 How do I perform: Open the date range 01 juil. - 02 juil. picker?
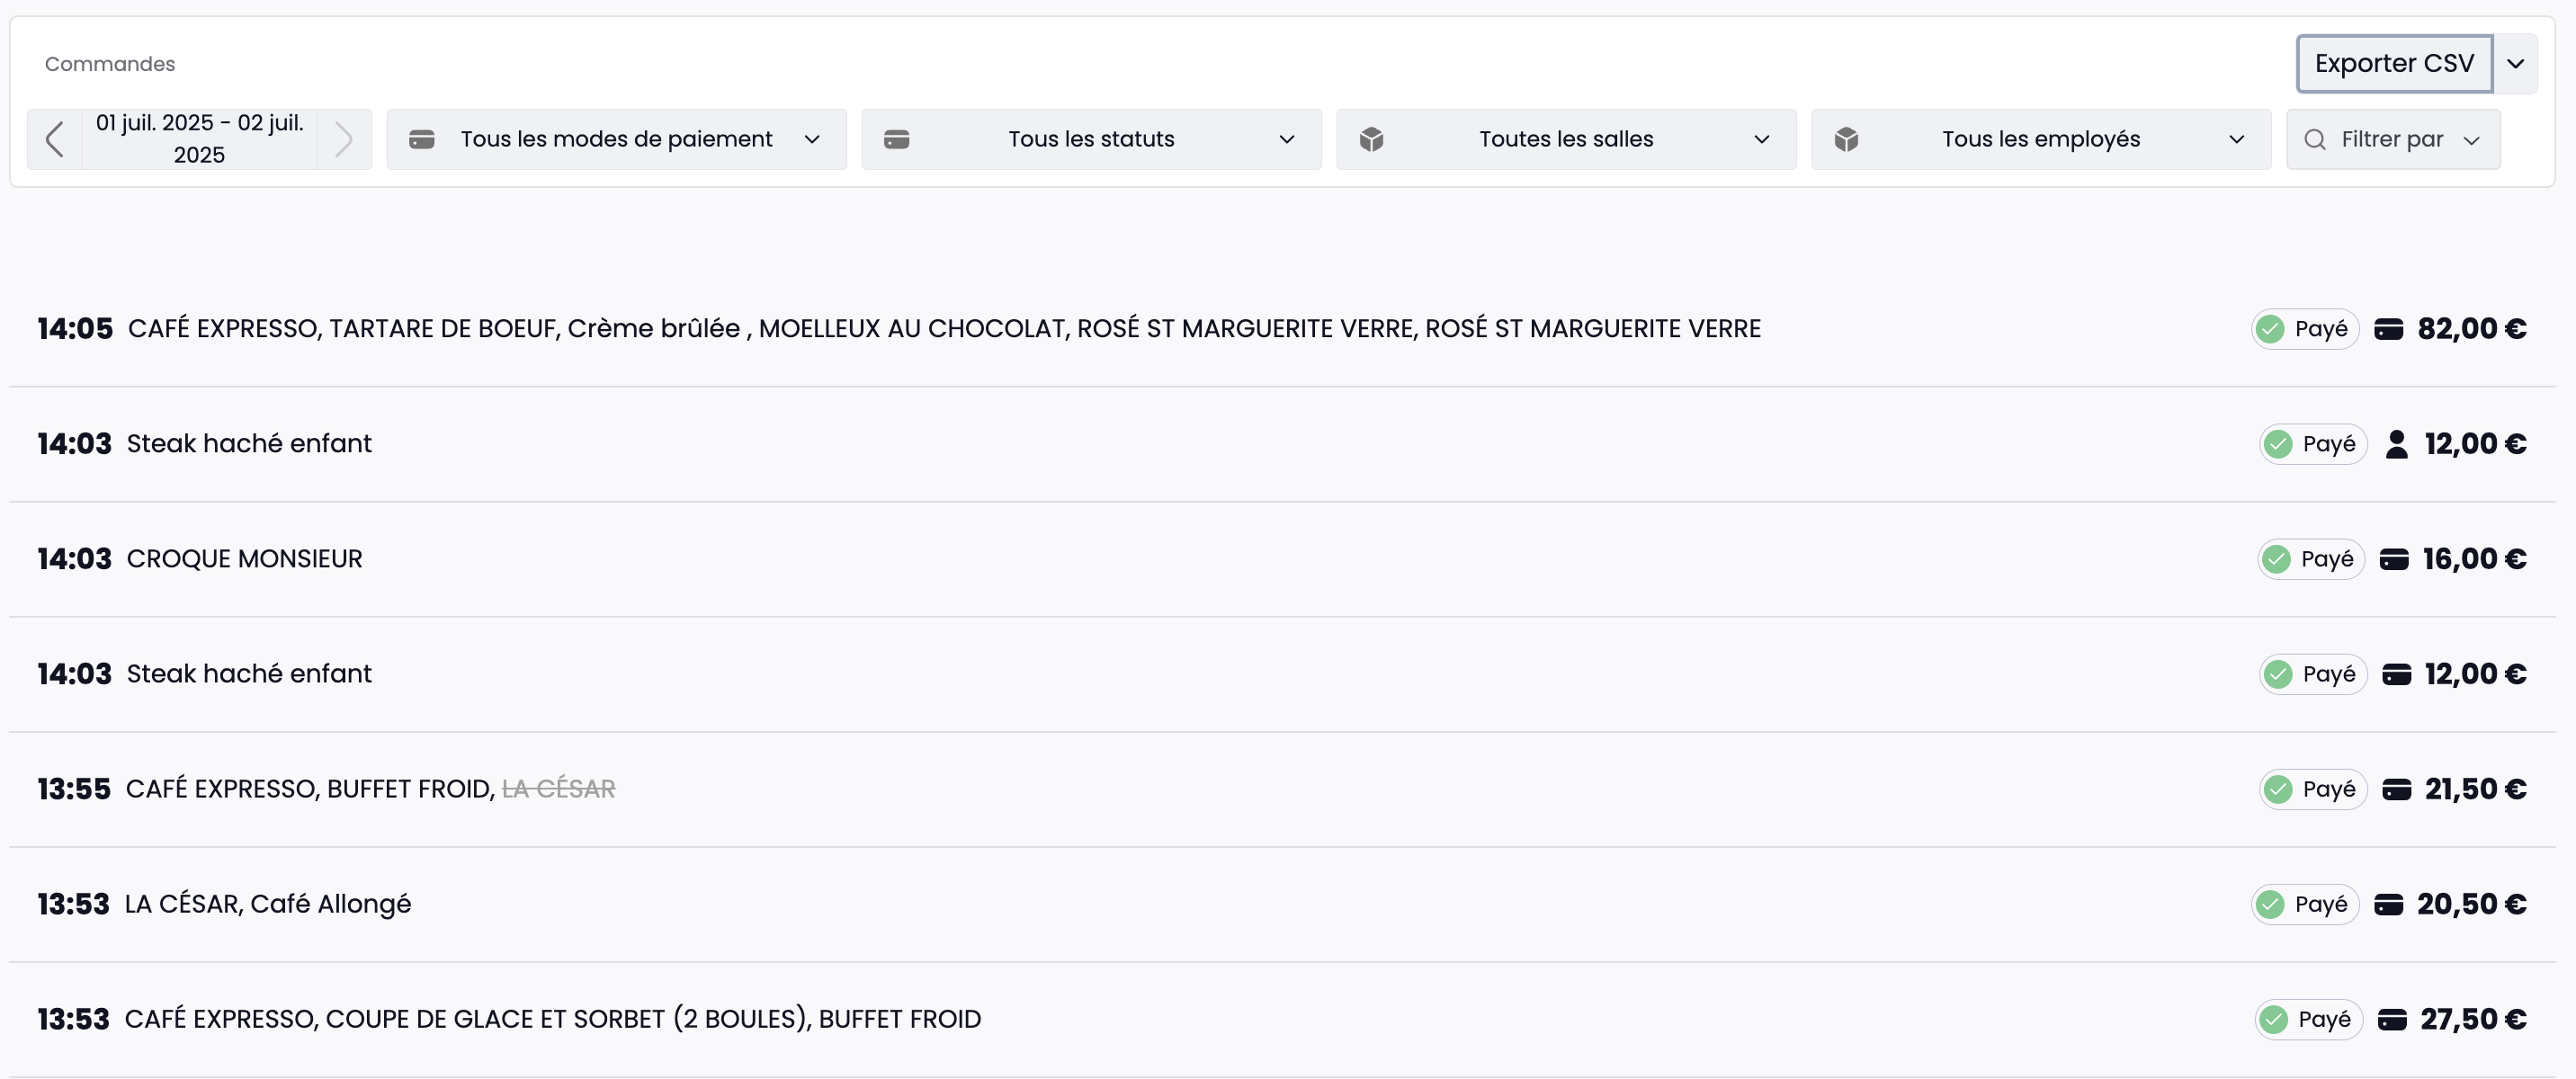pos(199,139)
